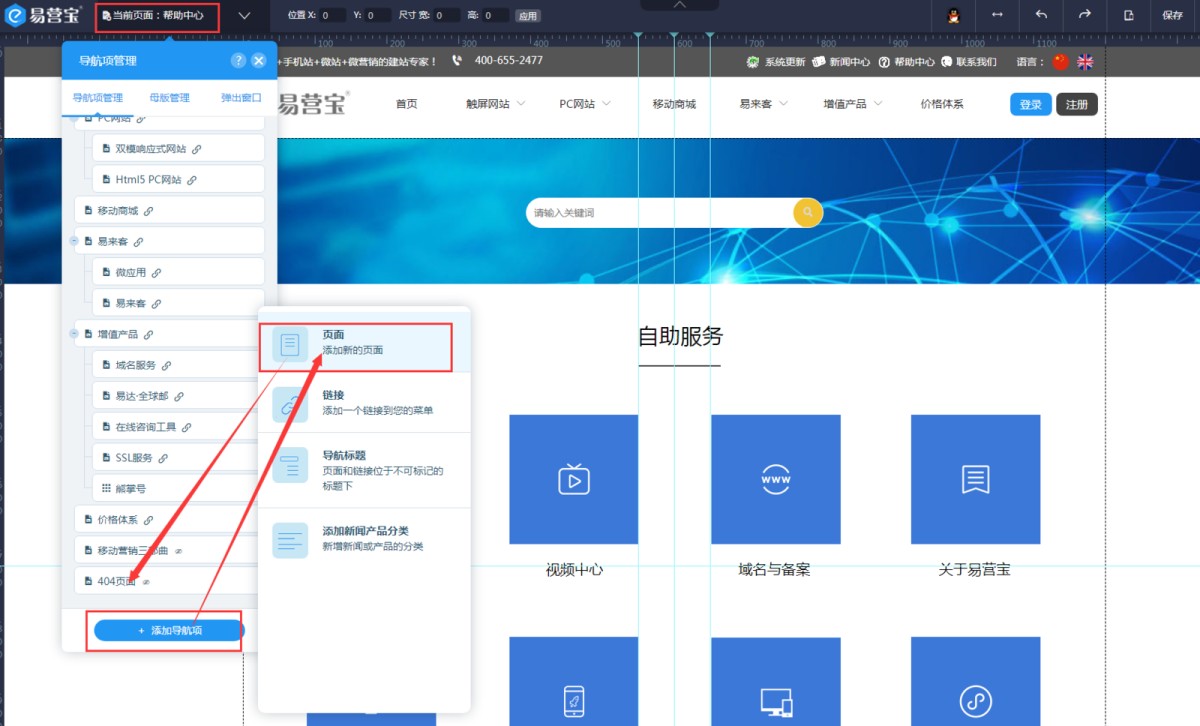The height and width of the screenshot is (726, 1200).
Task: Click the 添加导航项 button
Action: (x=169, y=631)
